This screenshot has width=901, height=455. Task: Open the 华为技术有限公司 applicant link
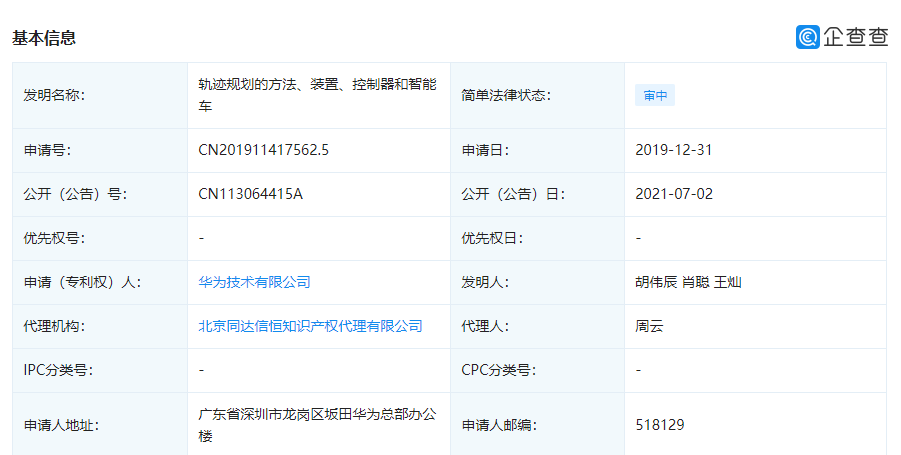click(x=254, y=282)
